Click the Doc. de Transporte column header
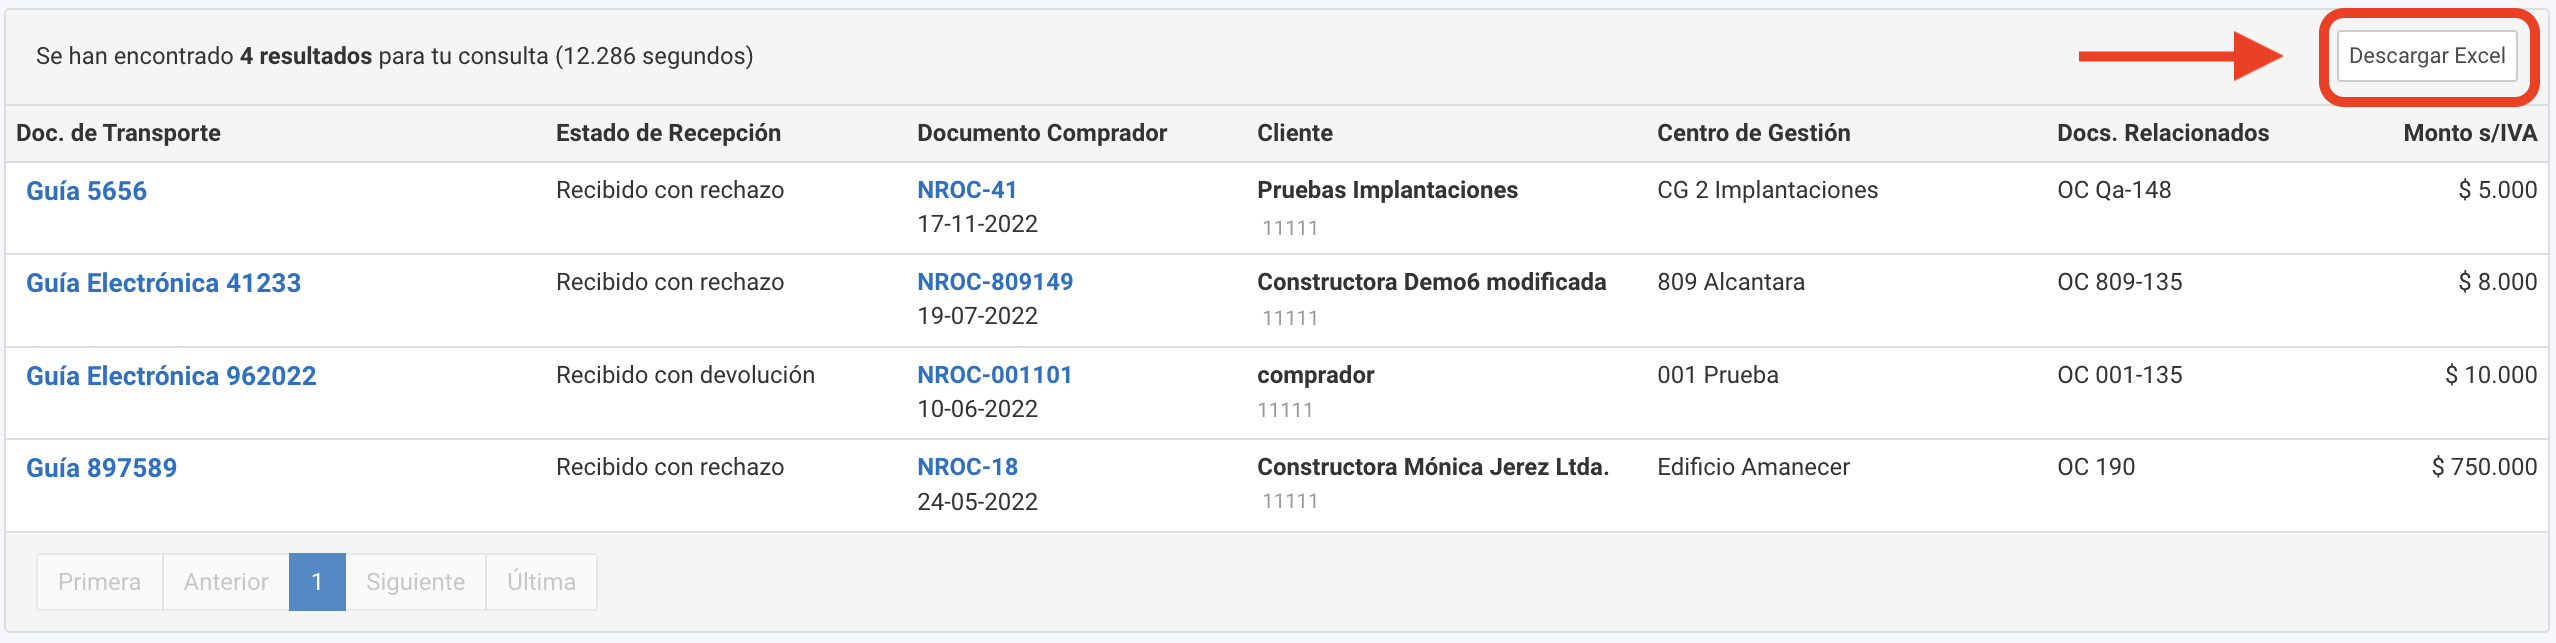The height and width of the screenshot is (643, 2556). (118, 133)
